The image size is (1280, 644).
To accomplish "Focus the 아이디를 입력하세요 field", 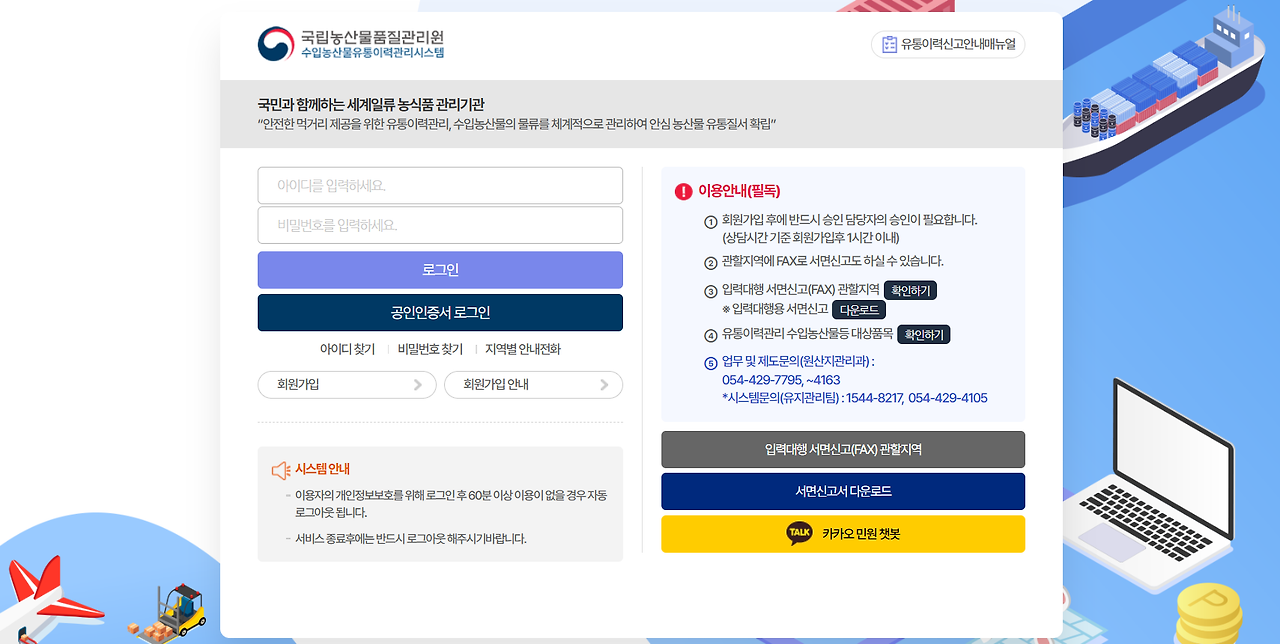I will click(440, 186).
